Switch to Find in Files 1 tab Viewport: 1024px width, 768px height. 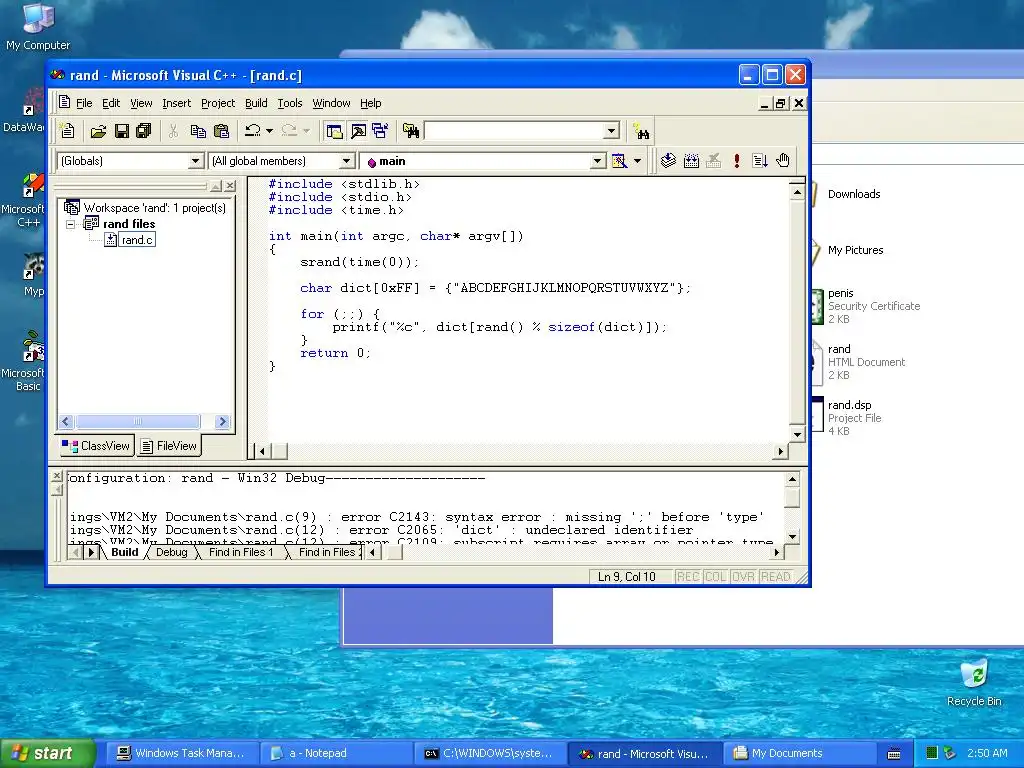tap(240, 552)
